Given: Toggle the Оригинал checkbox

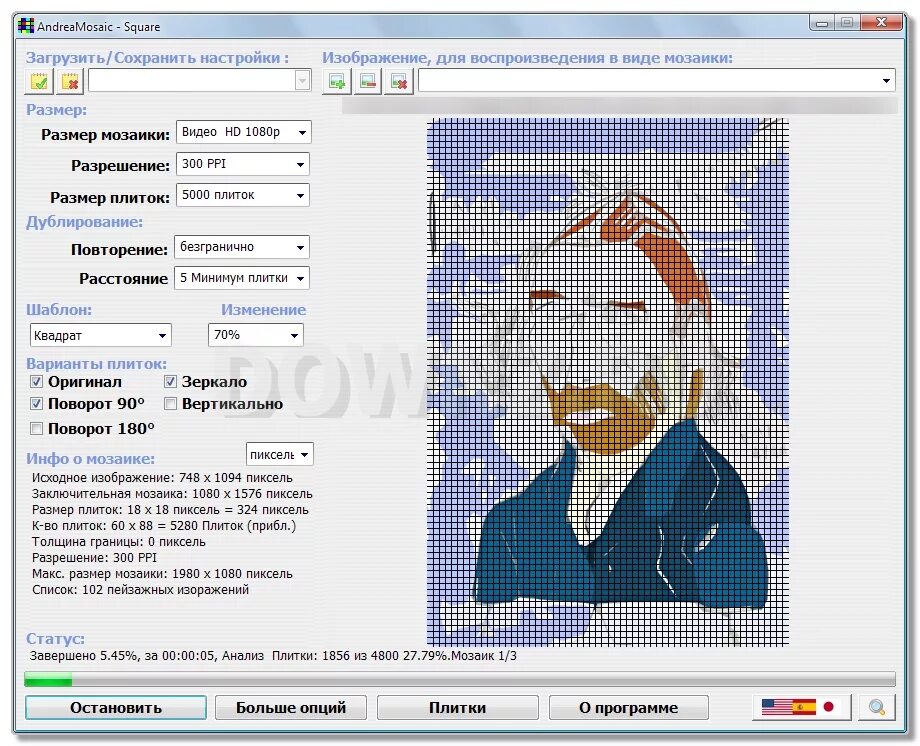Looking at the screenshot, I should [36, 382].
